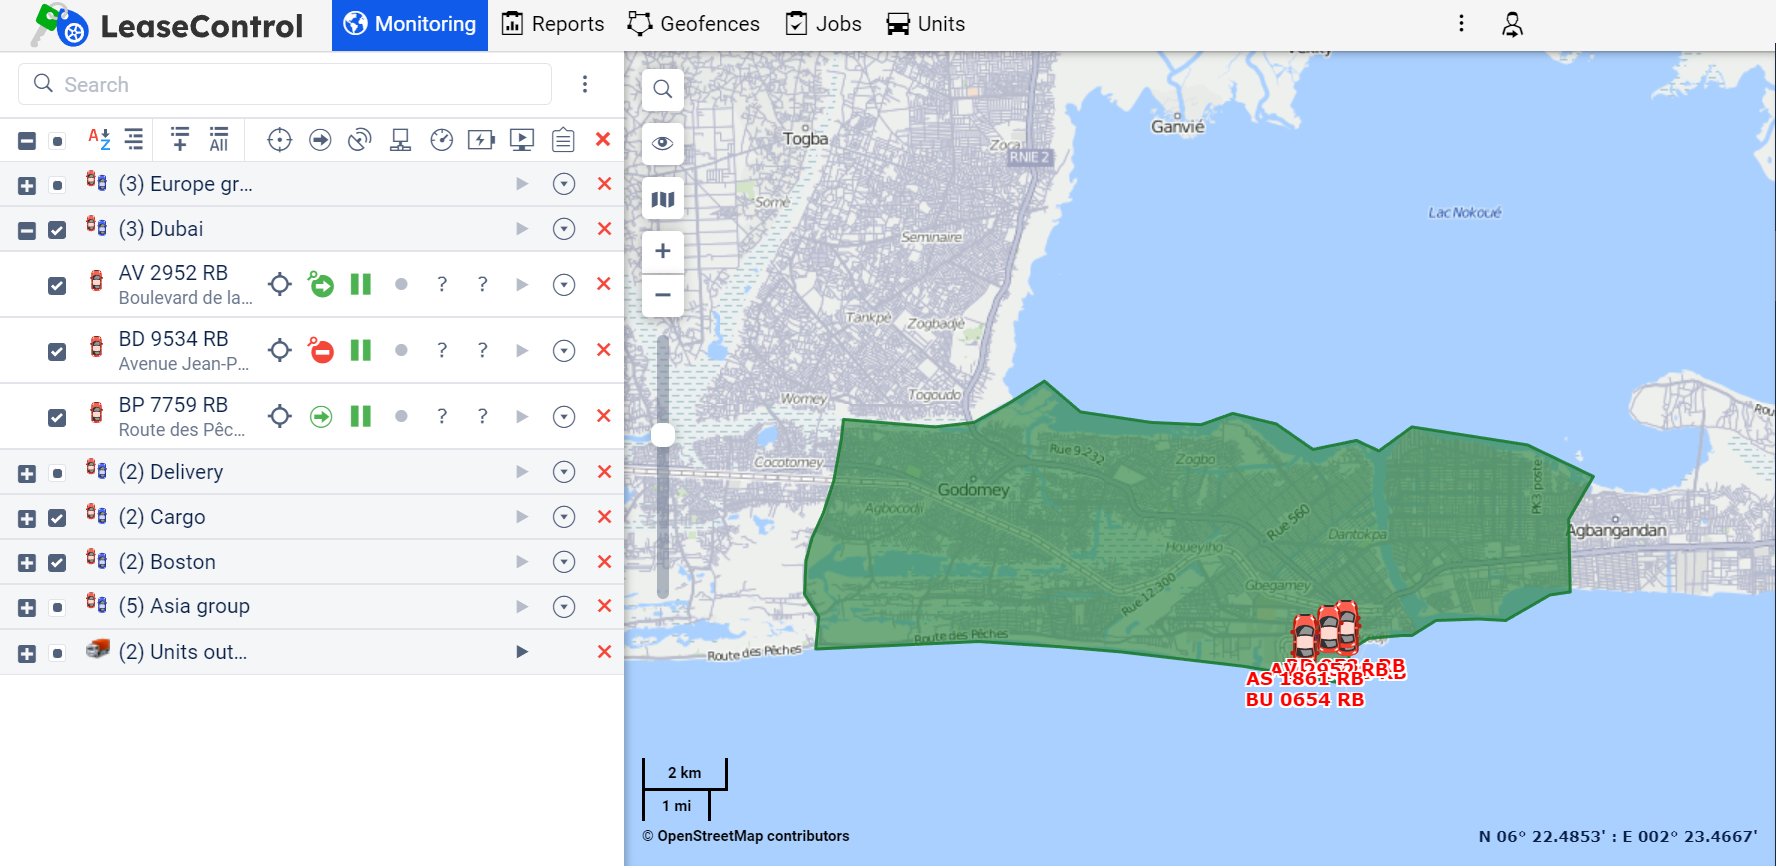The image size is (1776, 866).
Task: Toggle map visibility eye button
Action: coord(662,143)
